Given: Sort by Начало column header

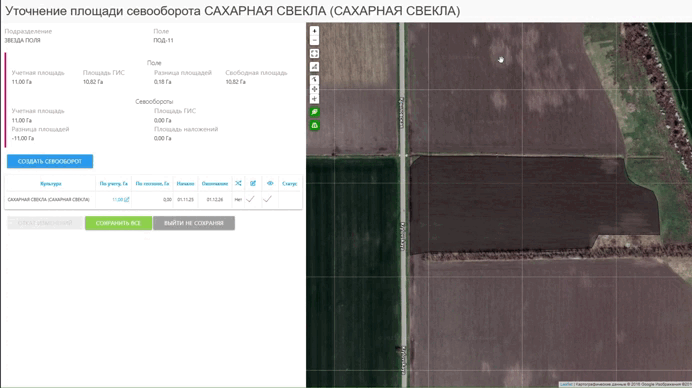Looking at the screenshot, I should pos(185,184).
